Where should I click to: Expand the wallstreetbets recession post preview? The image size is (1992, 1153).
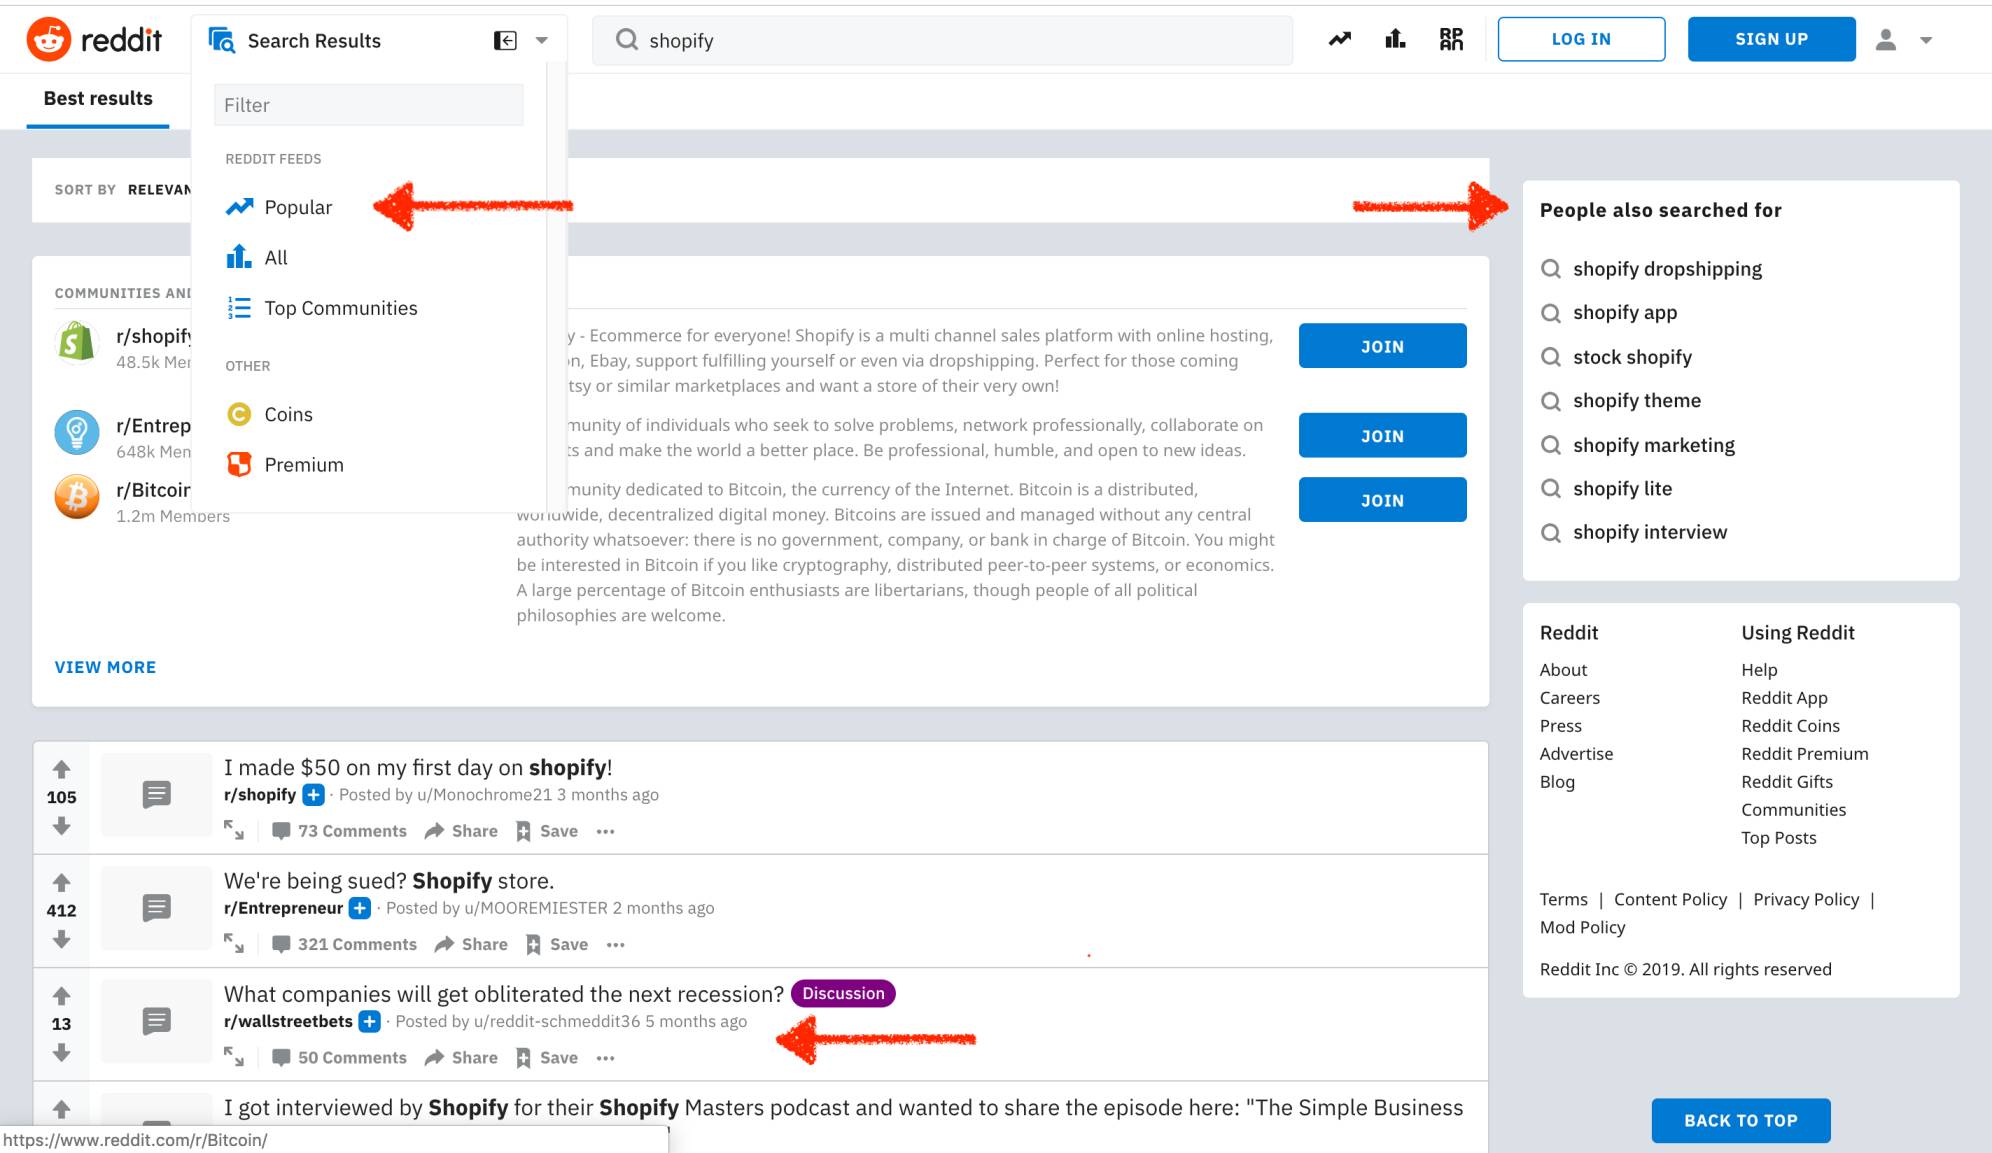(x=234, y=1057)
